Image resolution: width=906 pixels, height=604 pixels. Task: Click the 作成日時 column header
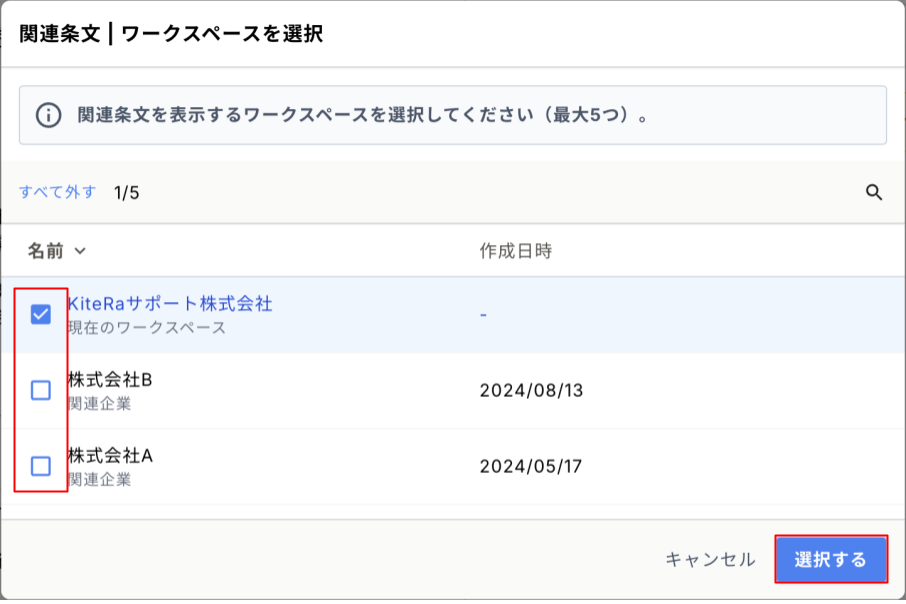(x=515, y=251)
